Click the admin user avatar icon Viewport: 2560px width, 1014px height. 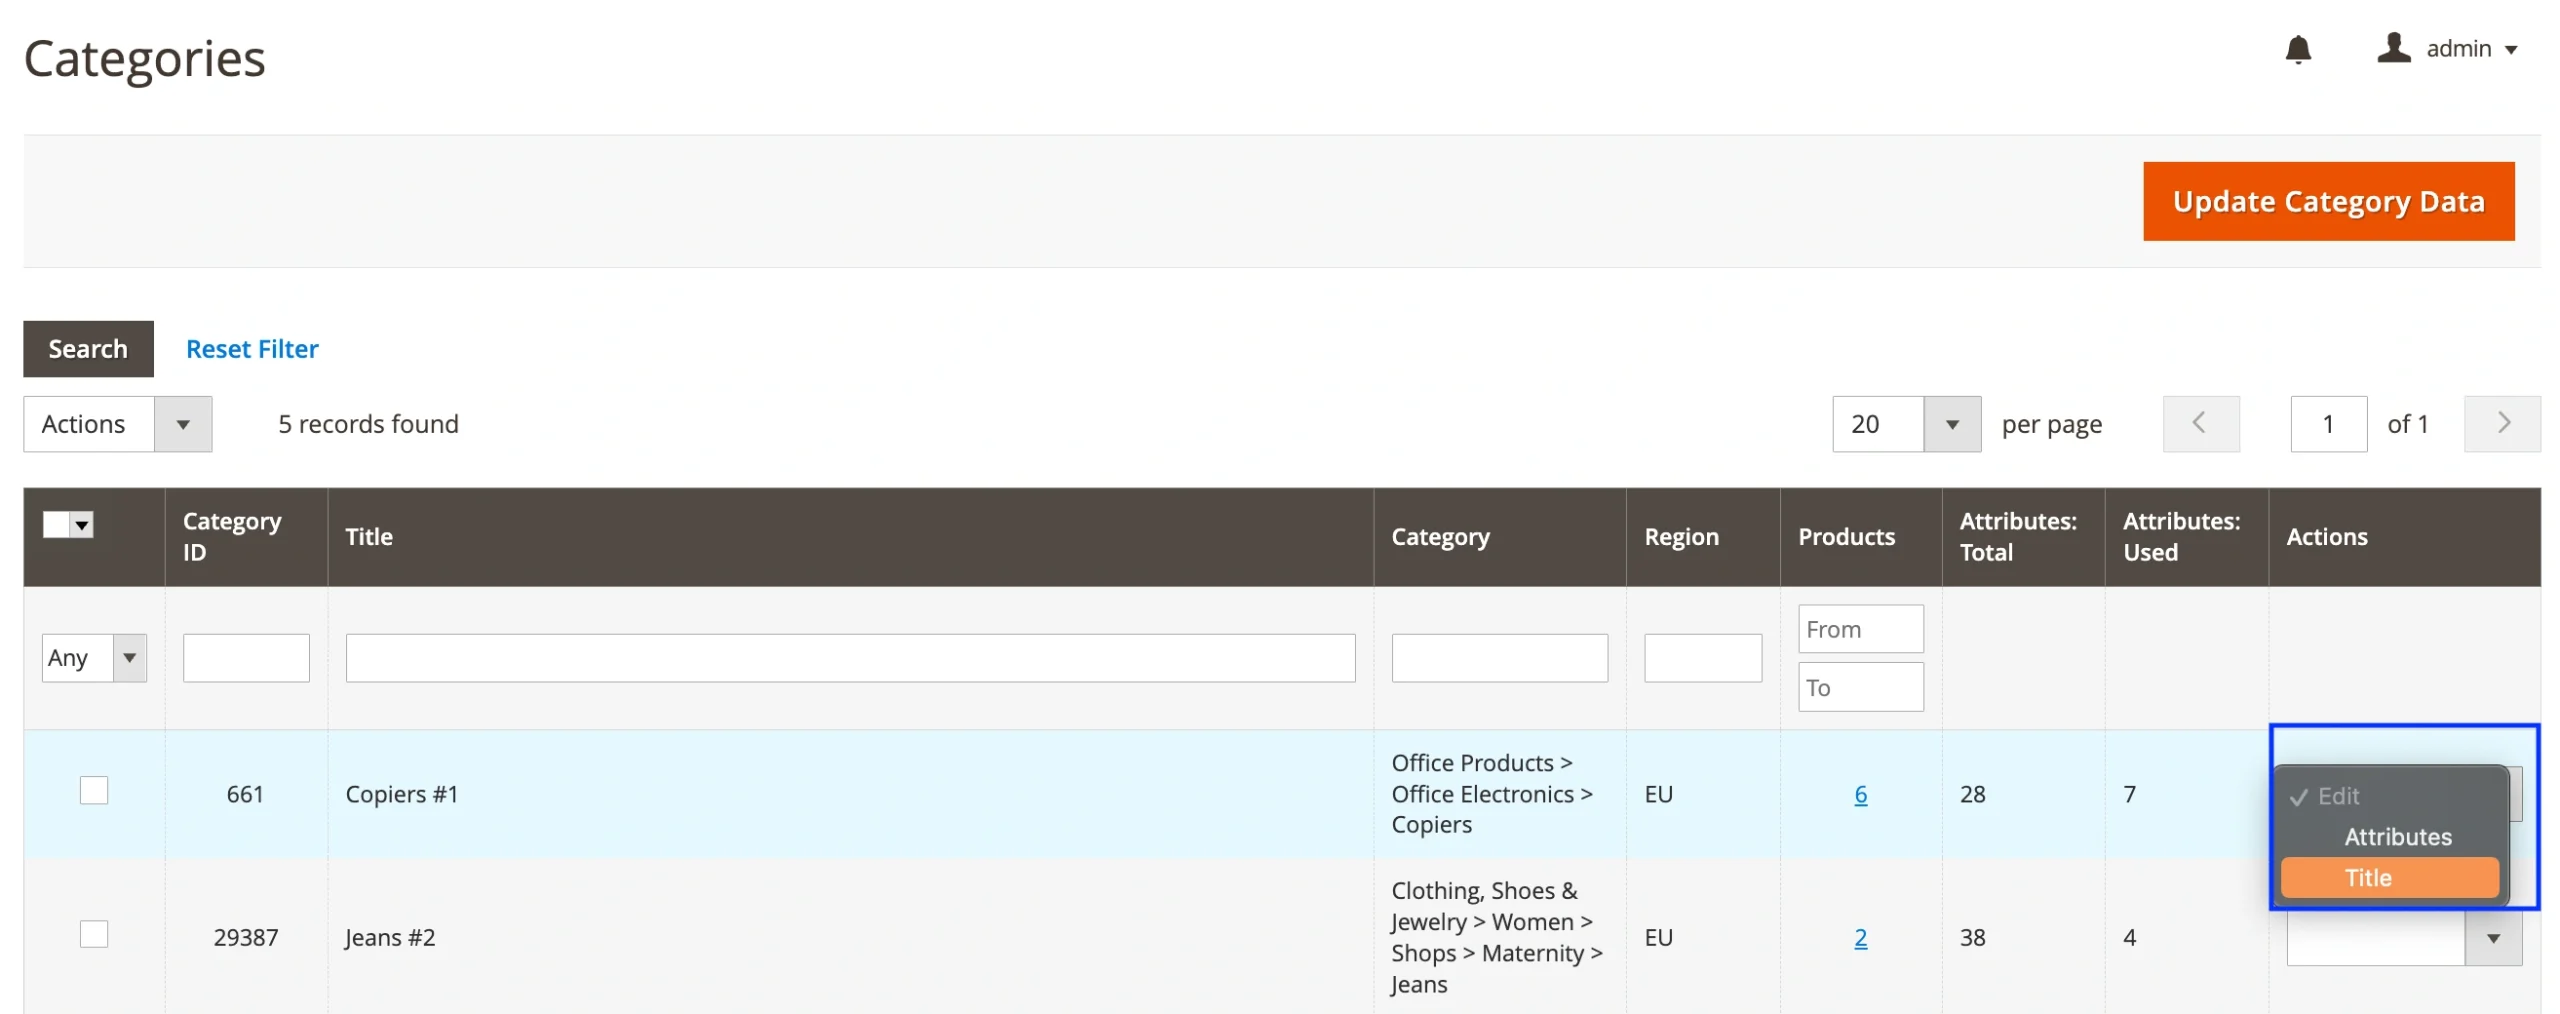[2392, 48]
